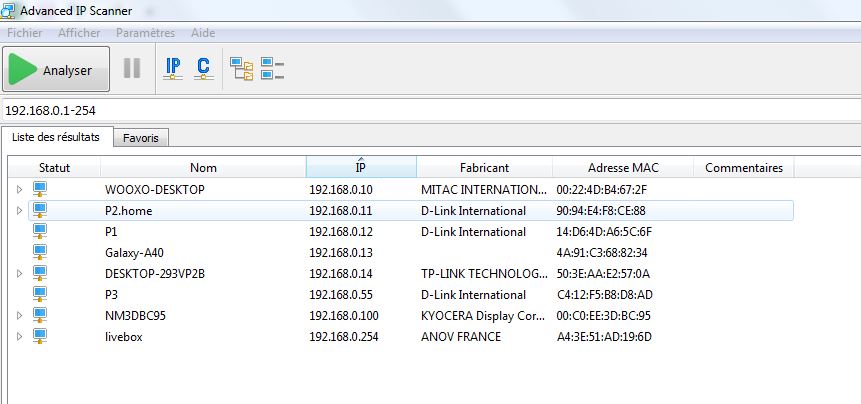This screenshot has height=404, width=861.
Task: Switch to the Favoris tab
Action: 141,138
